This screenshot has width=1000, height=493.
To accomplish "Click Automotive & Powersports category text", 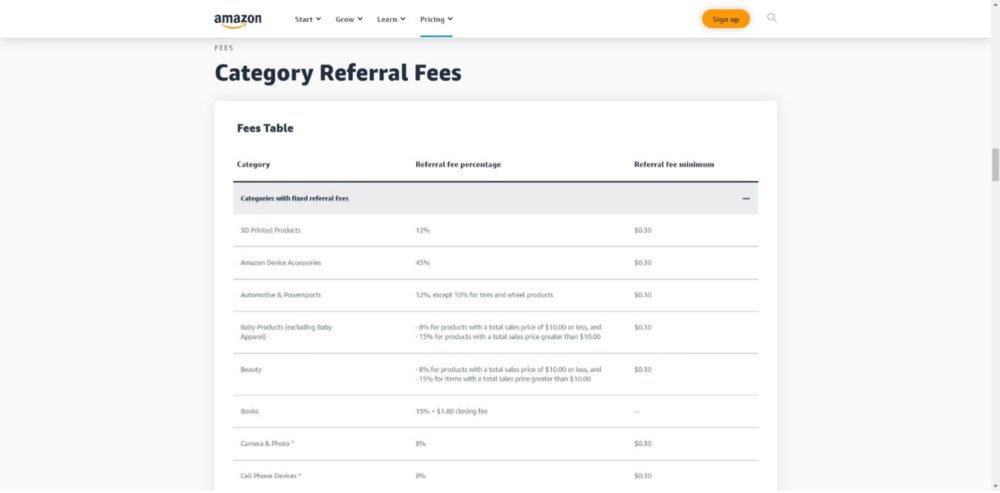I will pyautogui.click(x=281, y=295).
